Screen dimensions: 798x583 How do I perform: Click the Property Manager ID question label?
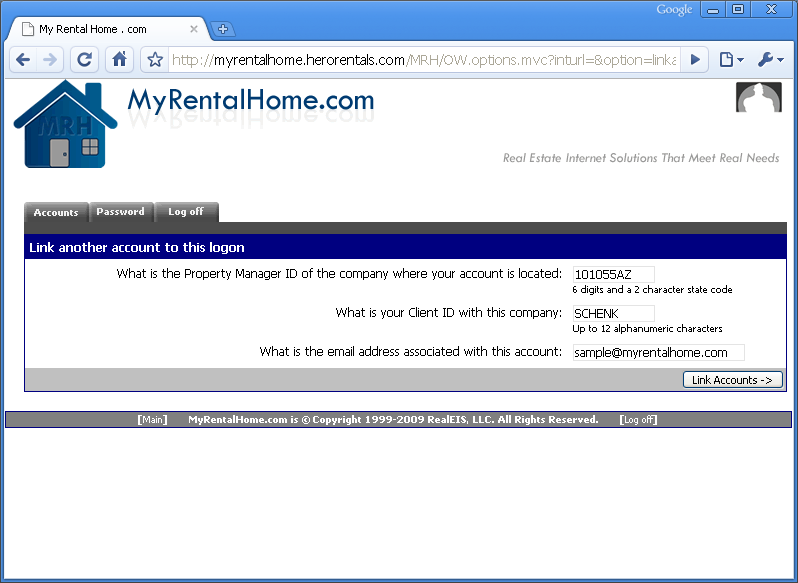point(339,274)
